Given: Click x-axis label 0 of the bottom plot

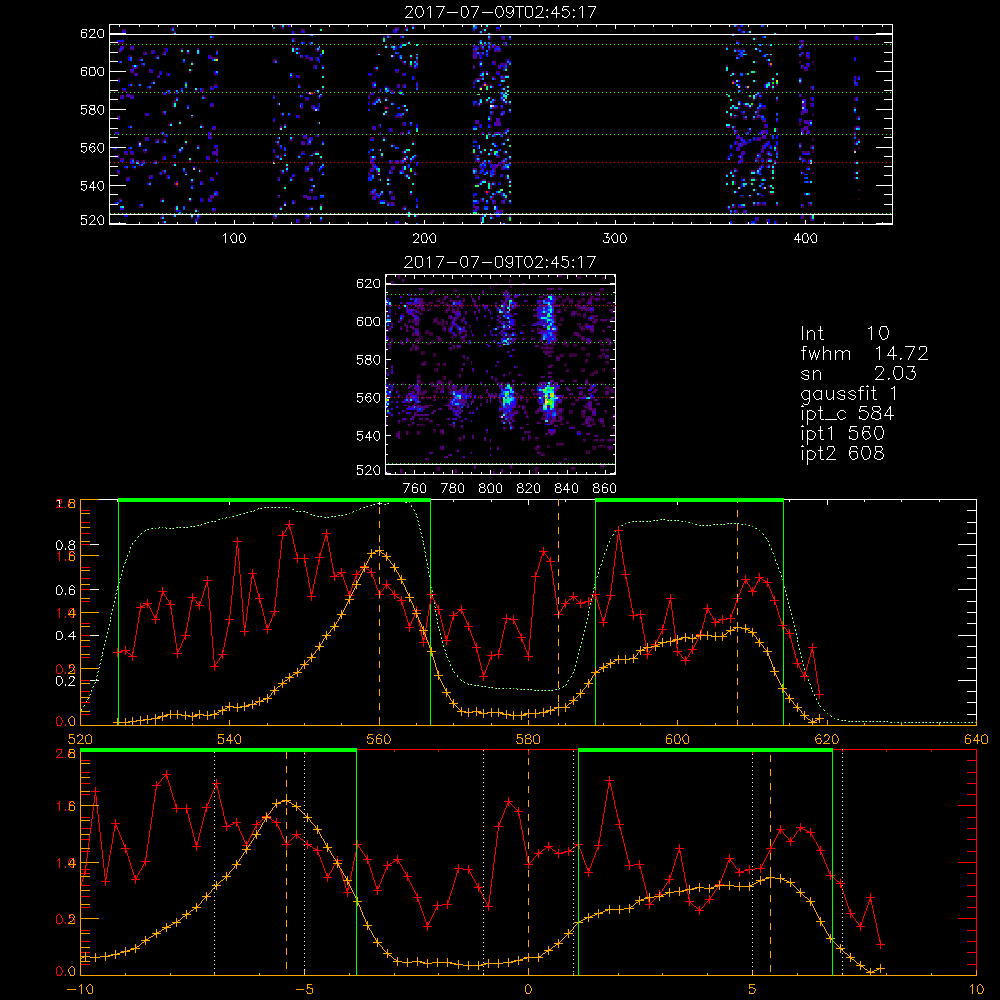Looking at the screenshot, I should (528, 989).
